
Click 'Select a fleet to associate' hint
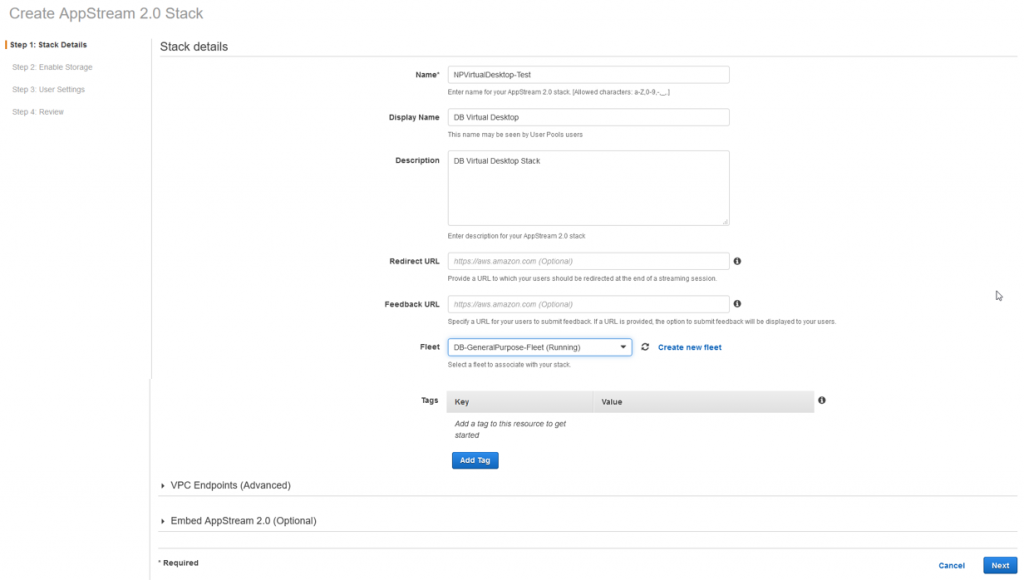509,364
